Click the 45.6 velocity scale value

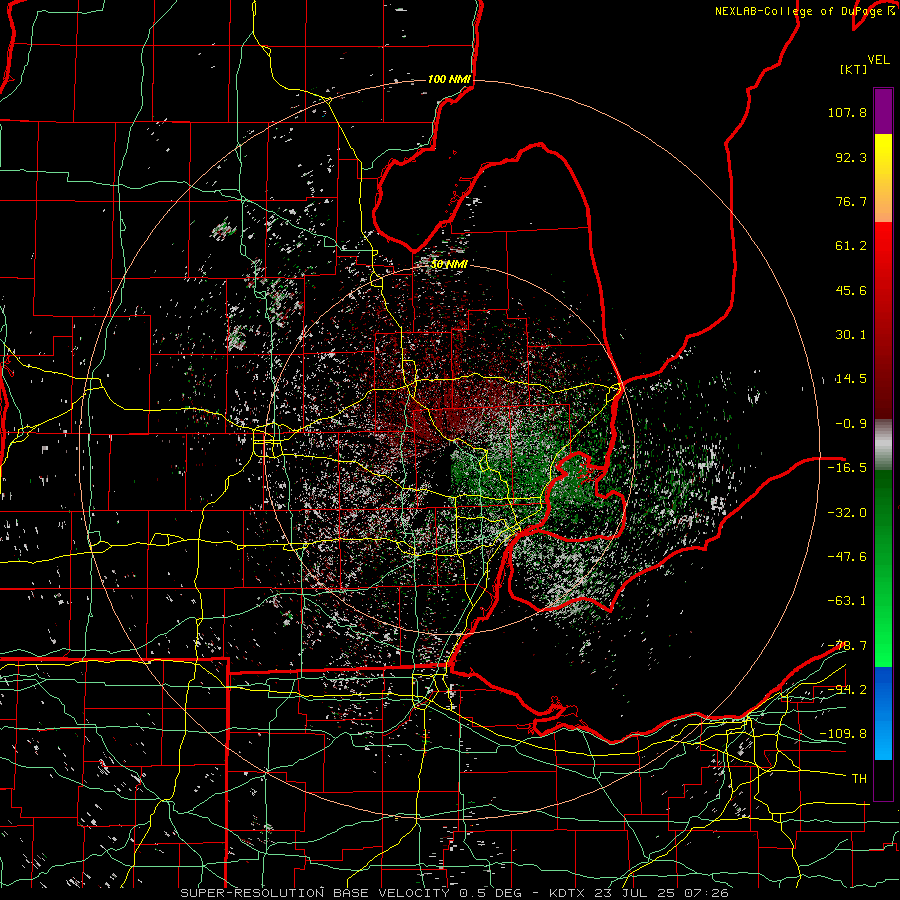pyautogui.click(x=851, y=290)
